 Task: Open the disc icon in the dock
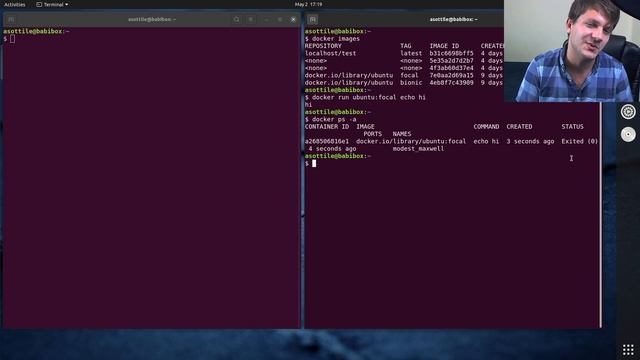(x=628, y=134)
